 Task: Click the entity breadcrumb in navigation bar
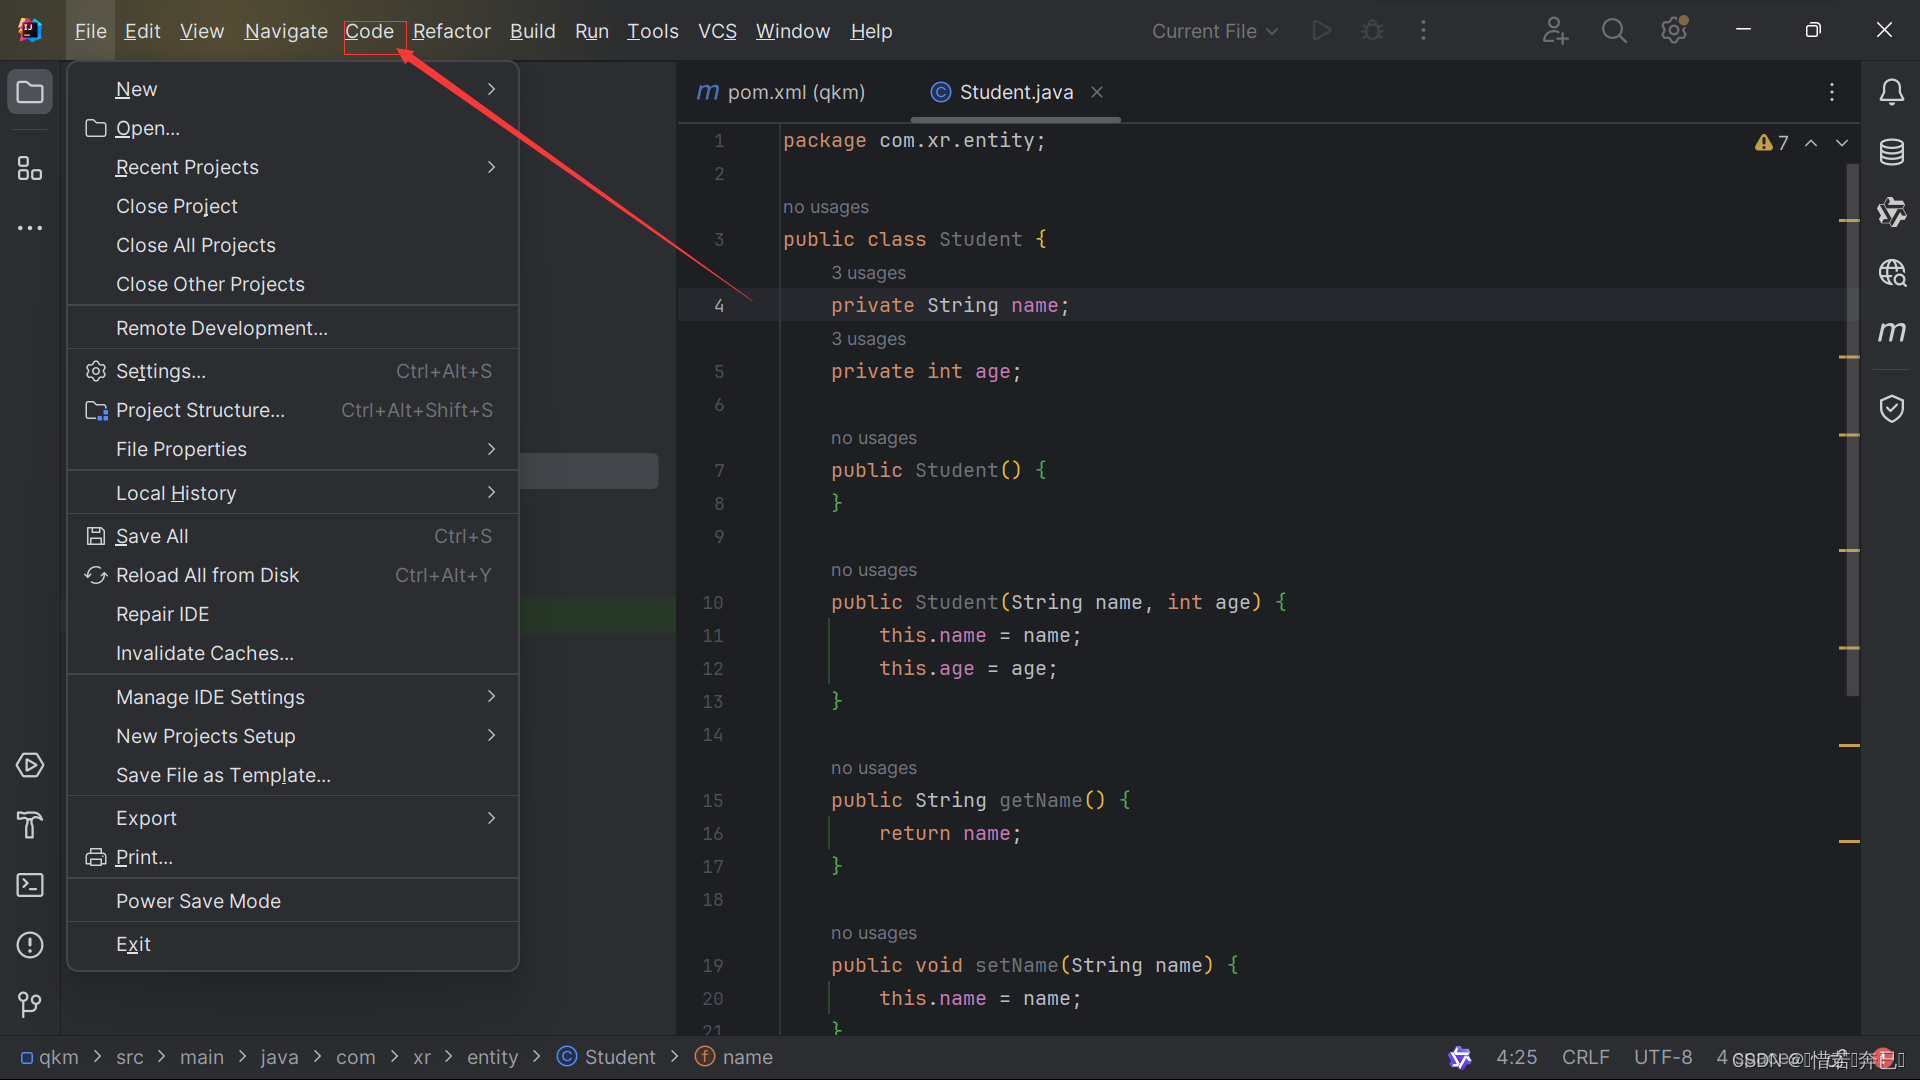tap(492, 1057)
